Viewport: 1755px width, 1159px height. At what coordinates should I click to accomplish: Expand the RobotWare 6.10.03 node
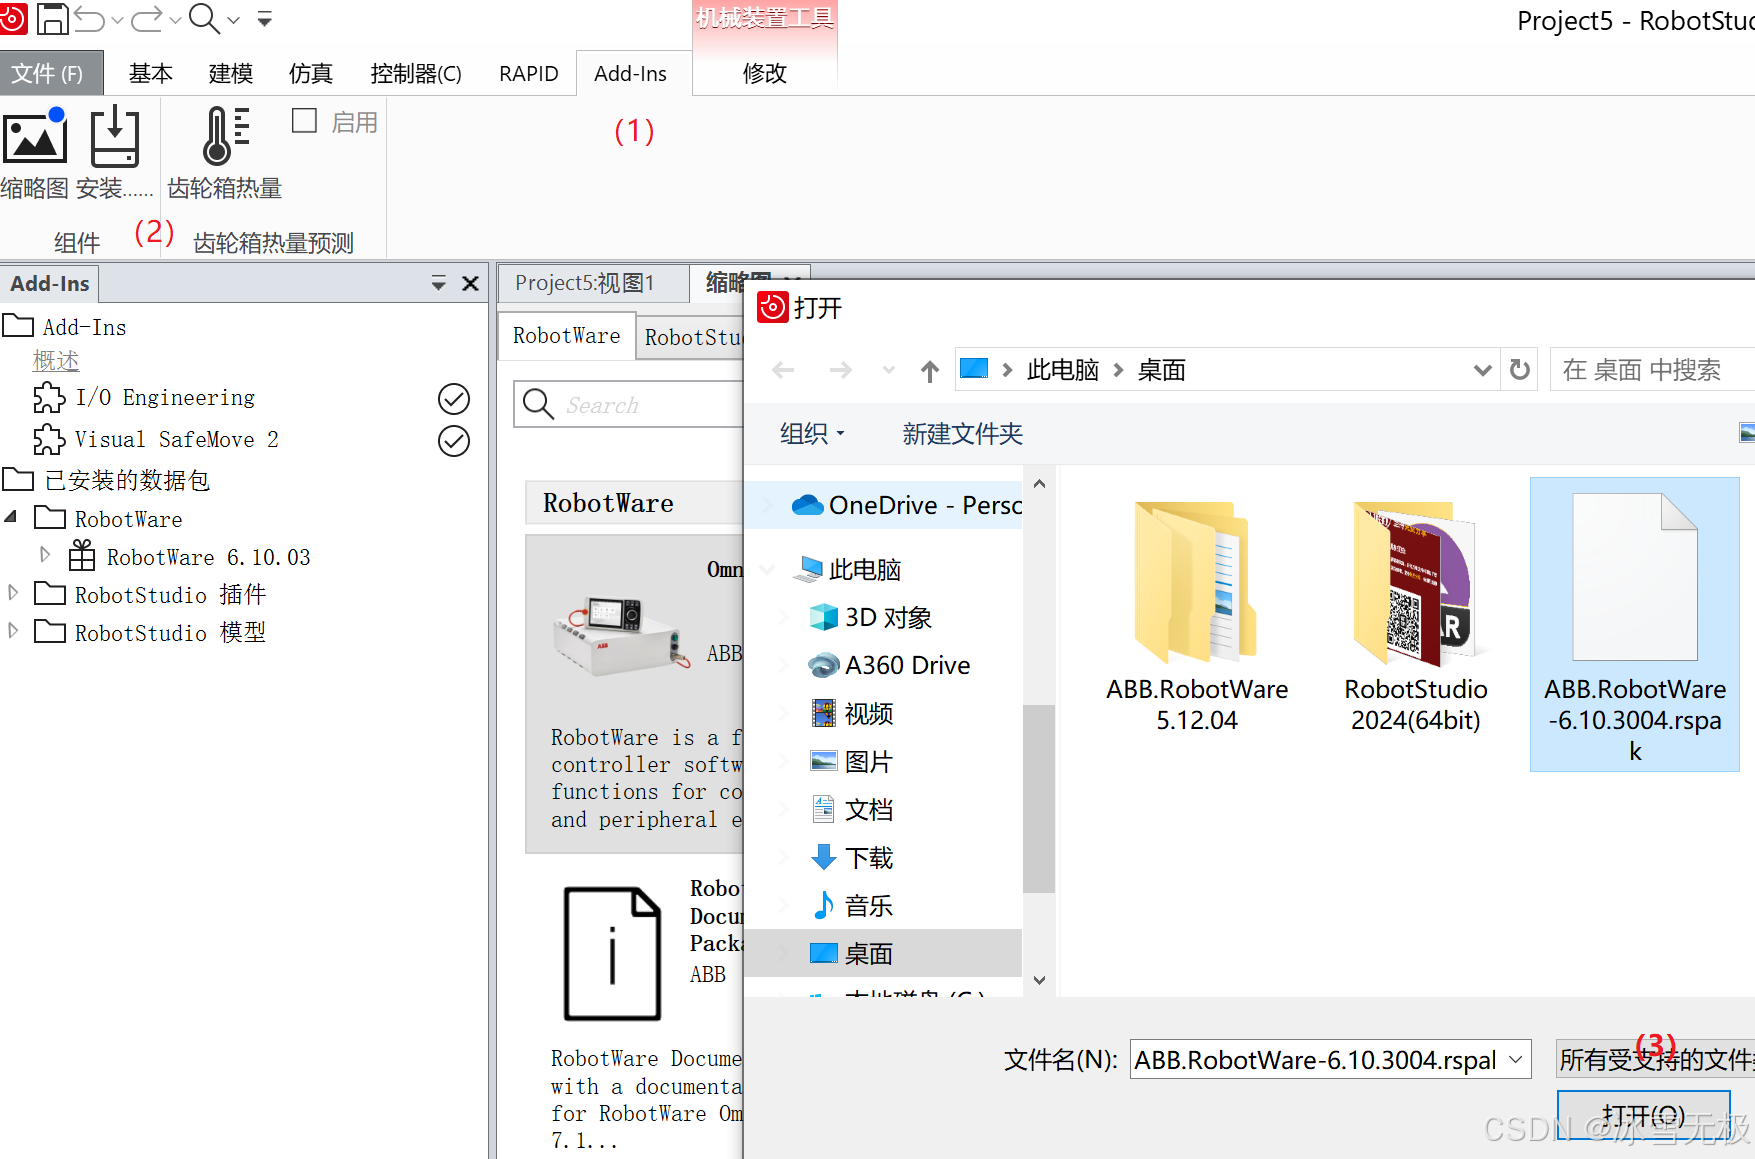45,554
